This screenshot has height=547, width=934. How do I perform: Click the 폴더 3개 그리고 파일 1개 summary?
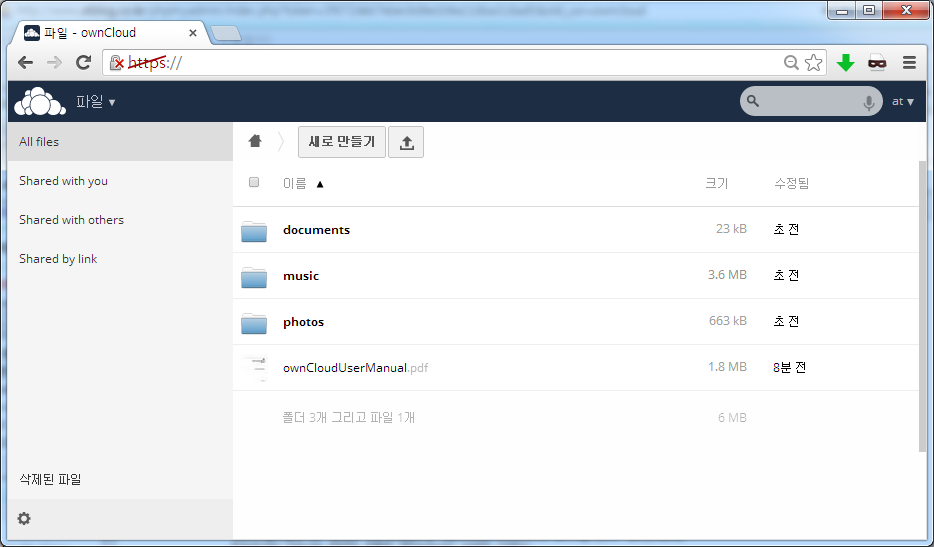(x=348, y=418)
